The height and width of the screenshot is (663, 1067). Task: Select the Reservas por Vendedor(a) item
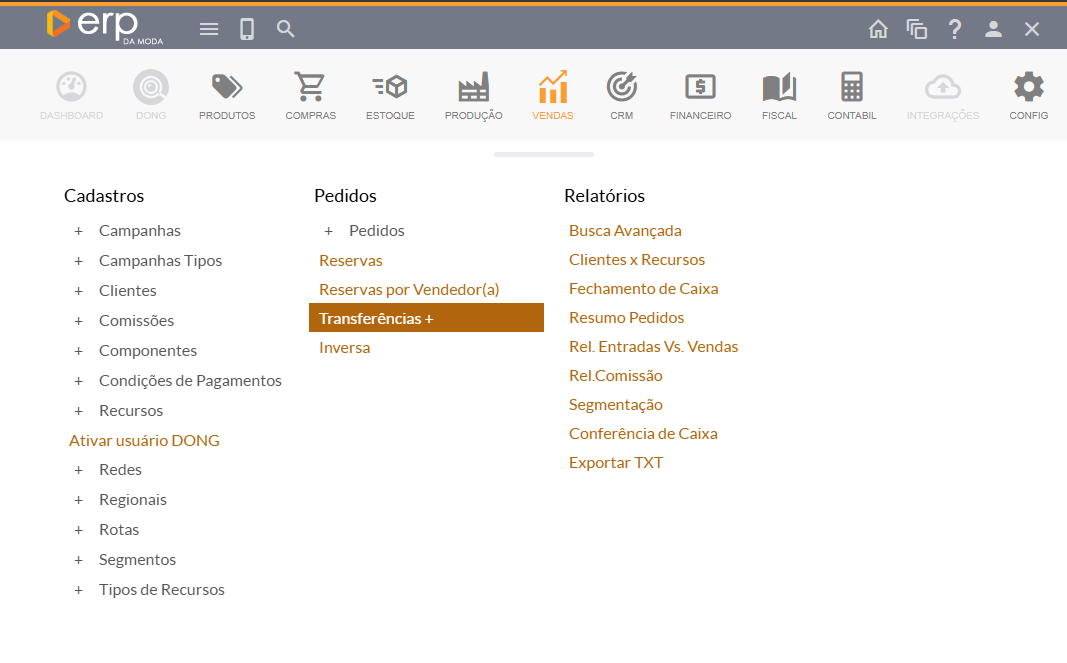pos(409,289)
